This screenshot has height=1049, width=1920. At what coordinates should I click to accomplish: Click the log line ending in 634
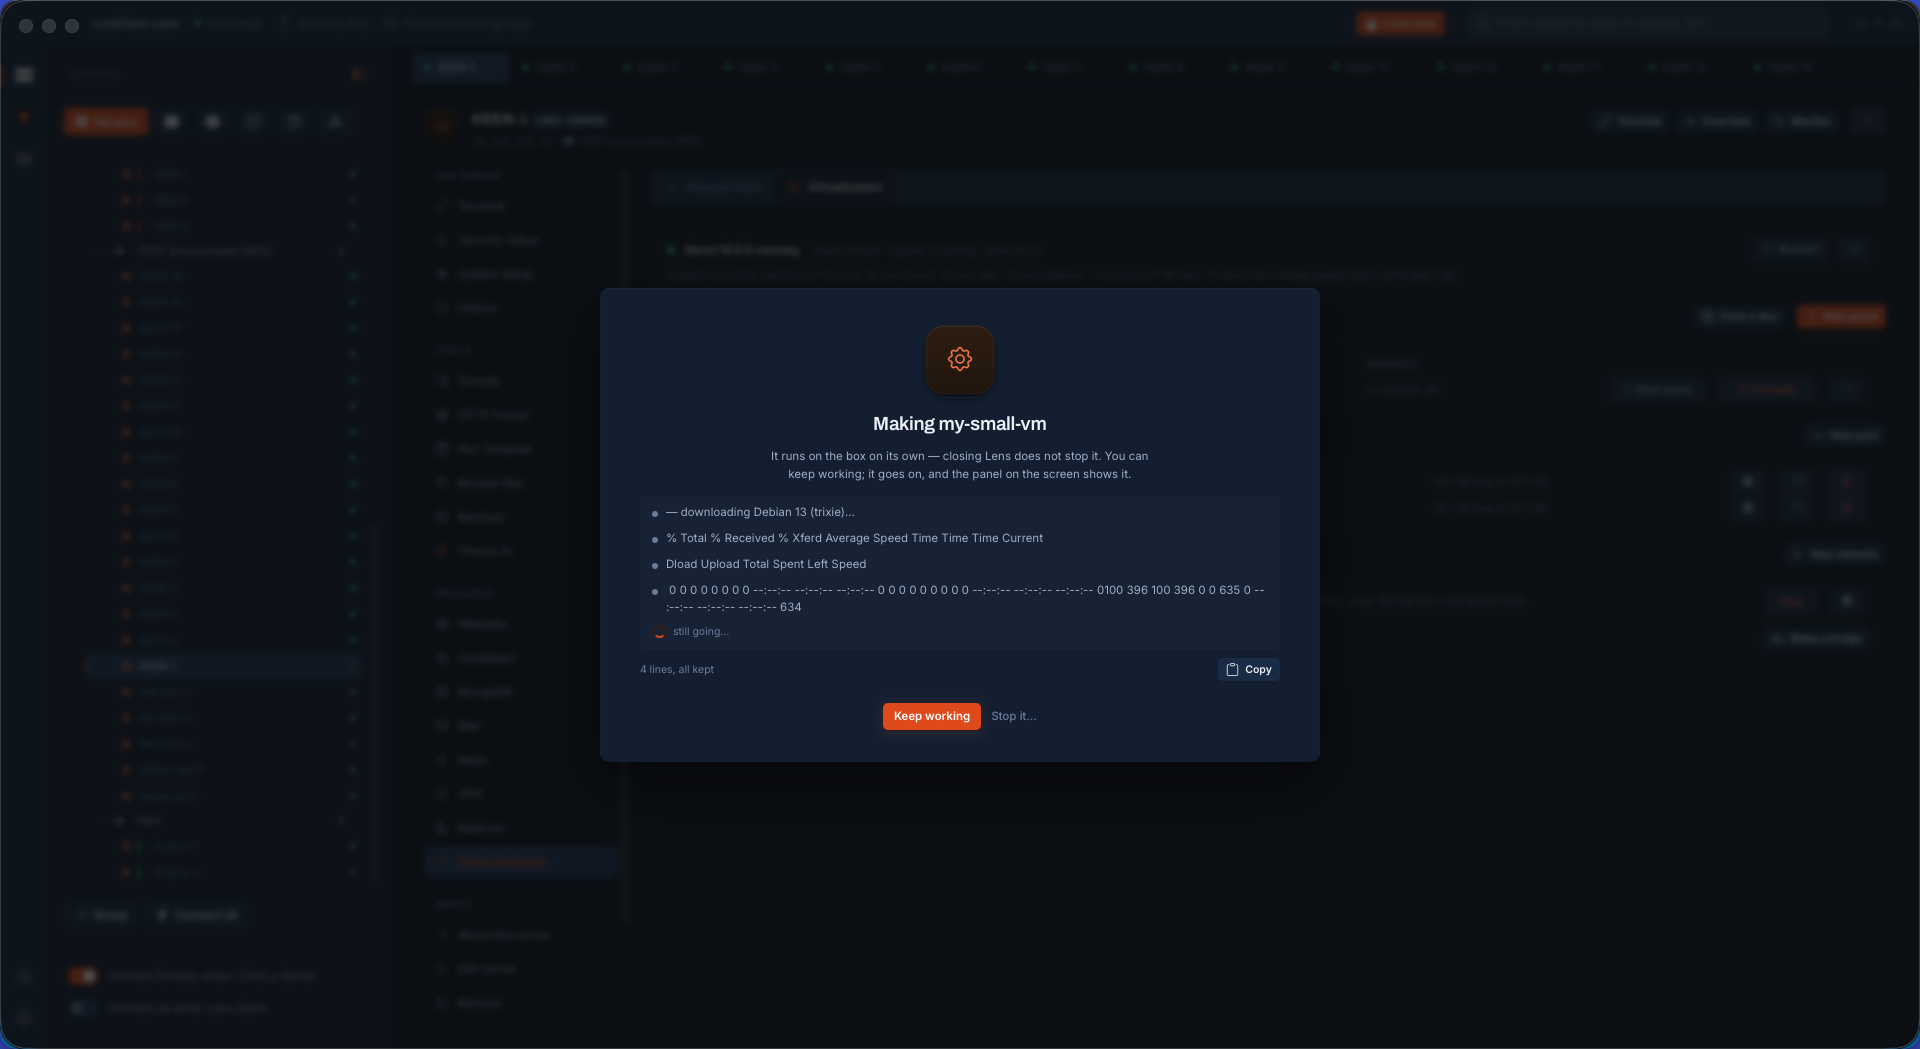coord(965,598)
